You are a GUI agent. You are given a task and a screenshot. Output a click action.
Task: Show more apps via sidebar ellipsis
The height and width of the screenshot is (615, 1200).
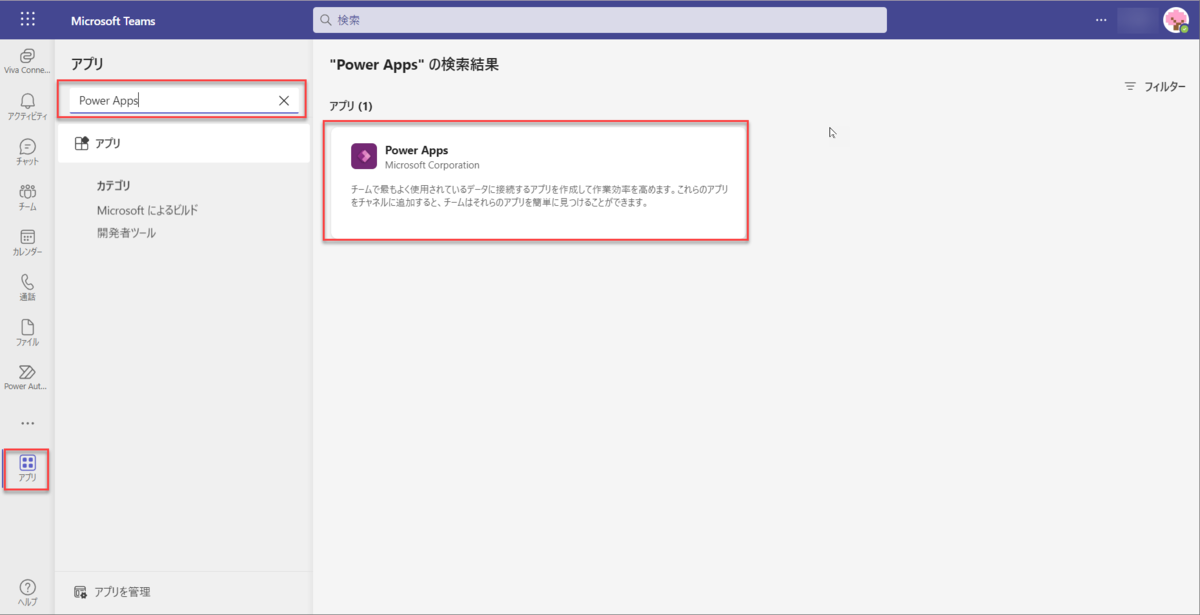28,423
